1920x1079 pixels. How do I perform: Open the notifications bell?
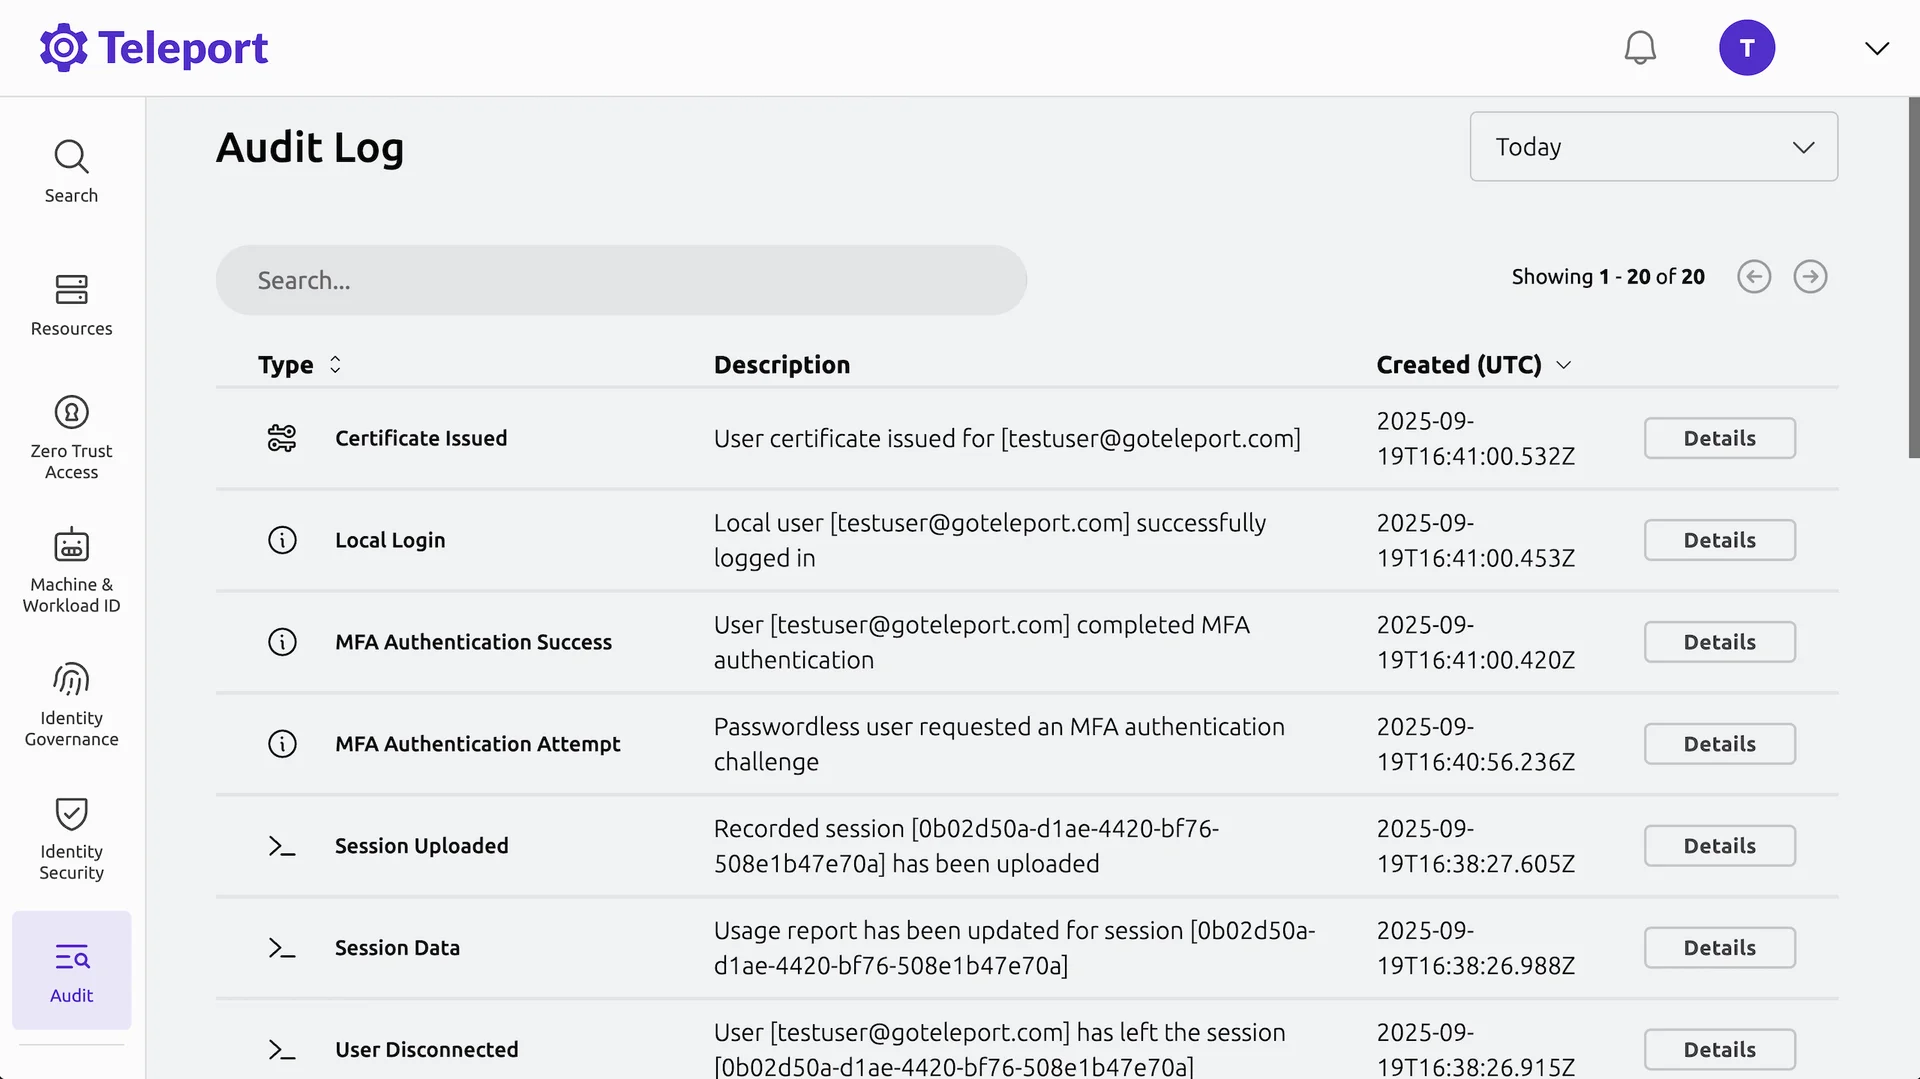[x=1640, y=48]
